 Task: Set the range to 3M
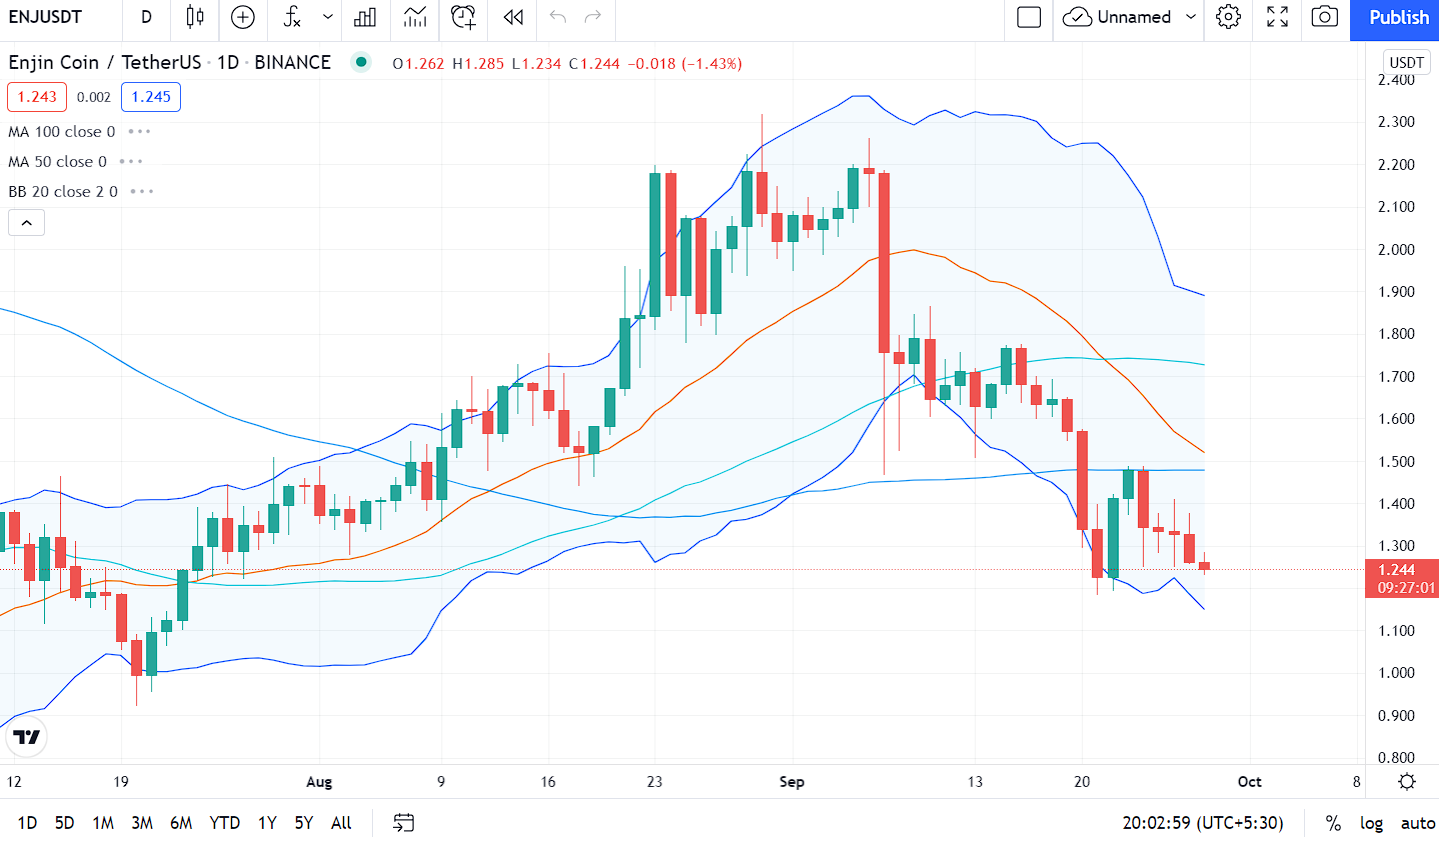click(142, 823)
